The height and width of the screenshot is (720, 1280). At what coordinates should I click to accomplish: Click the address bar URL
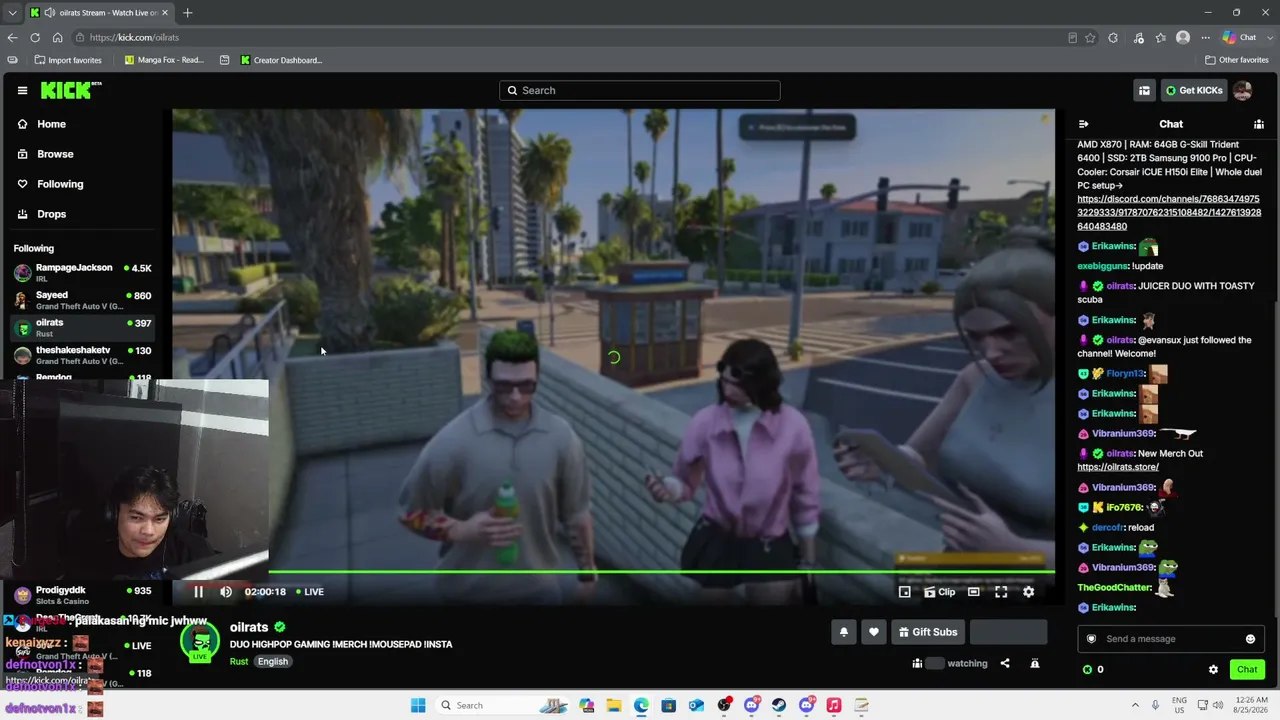tap(134, 38)
